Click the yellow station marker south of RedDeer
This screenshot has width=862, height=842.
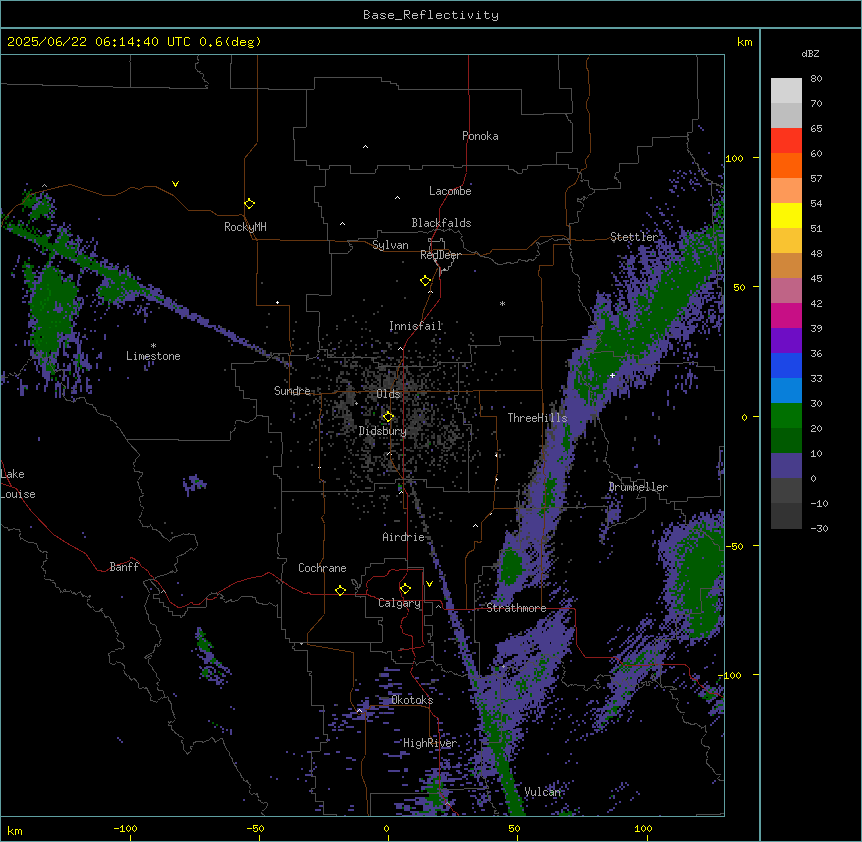click(x=425, y=281)
